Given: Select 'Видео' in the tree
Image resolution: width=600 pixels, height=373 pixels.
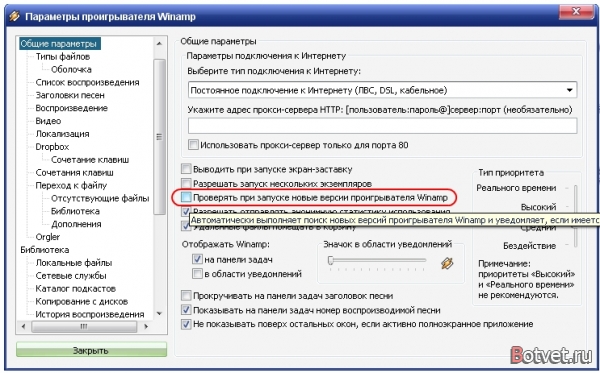Looking at the screenshot, I should coord(48,121).
